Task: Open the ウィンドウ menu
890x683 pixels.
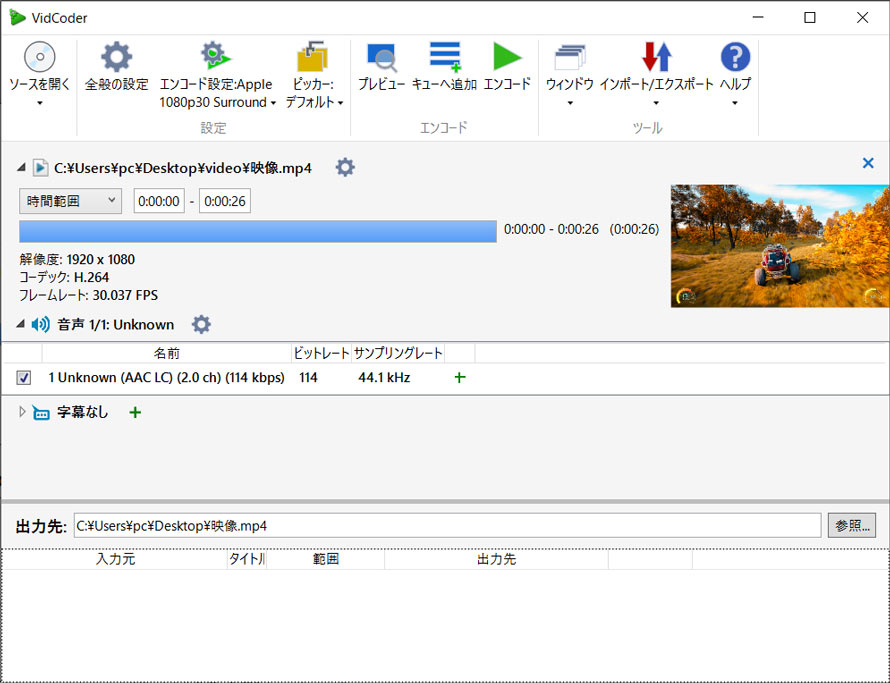Action: tap(570, 74)
